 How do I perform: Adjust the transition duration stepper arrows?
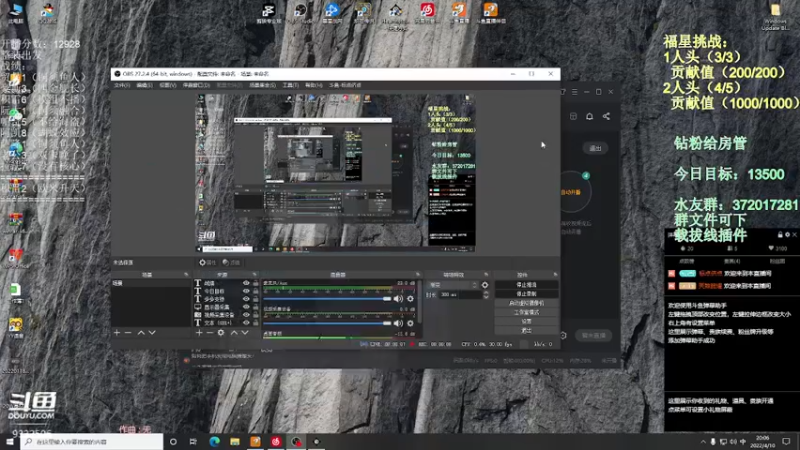[x=486, y=295]
